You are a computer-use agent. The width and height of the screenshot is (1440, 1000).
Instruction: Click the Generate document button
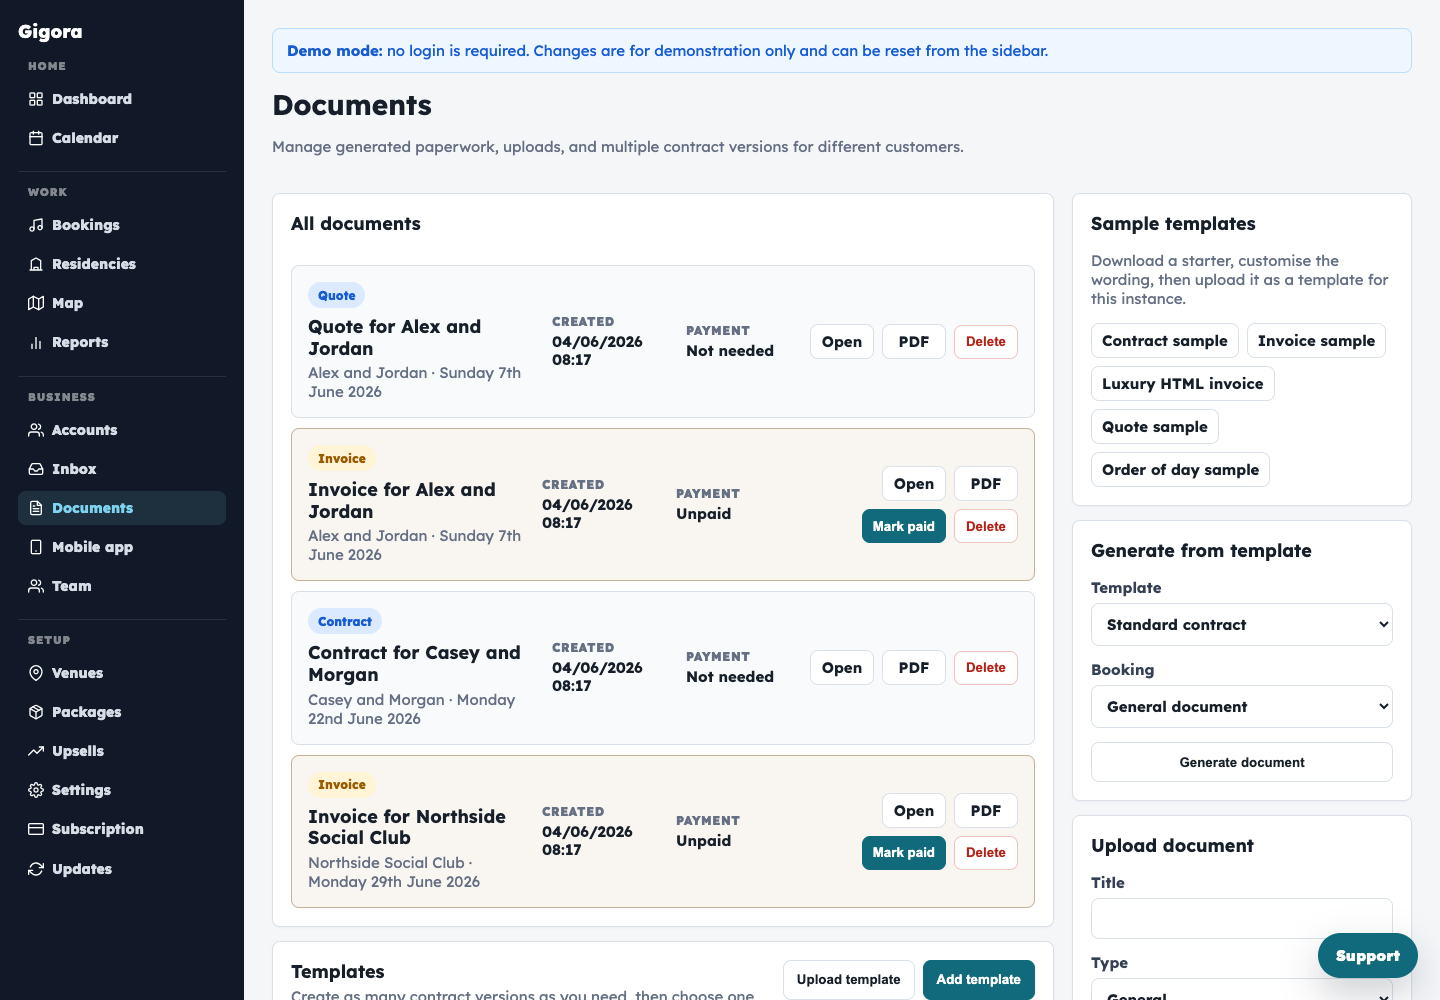click(x=1242, y=762)
